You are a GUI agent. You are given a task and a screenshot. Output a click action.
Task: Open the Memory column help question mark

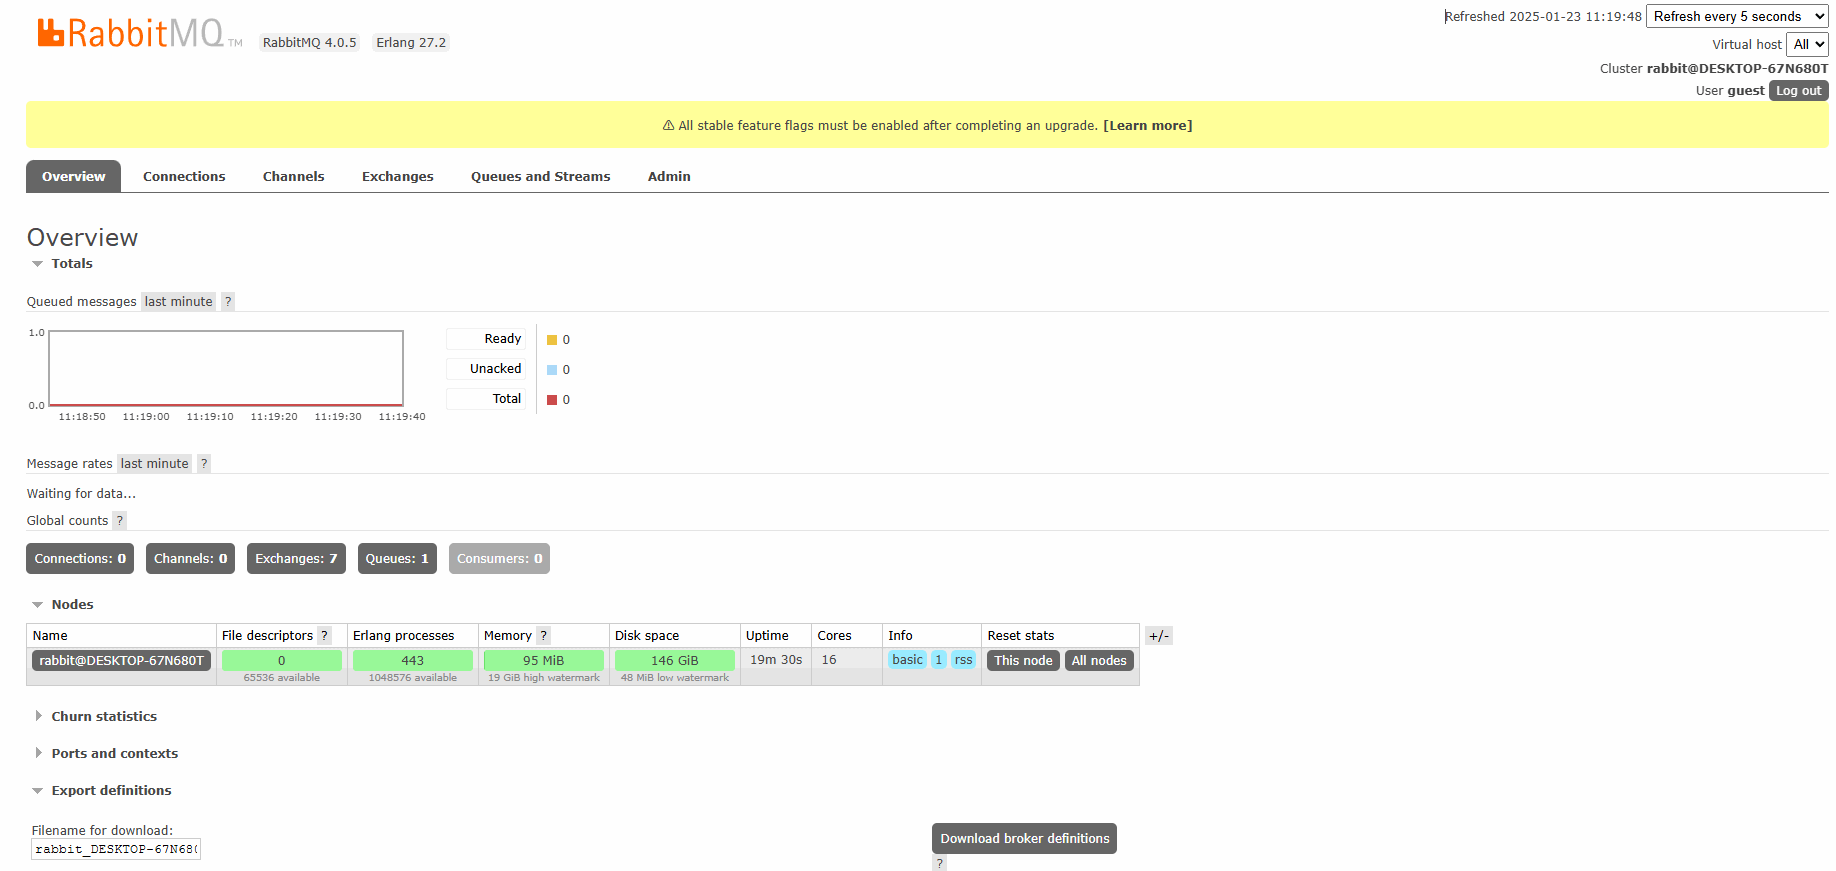click(543, 635)
